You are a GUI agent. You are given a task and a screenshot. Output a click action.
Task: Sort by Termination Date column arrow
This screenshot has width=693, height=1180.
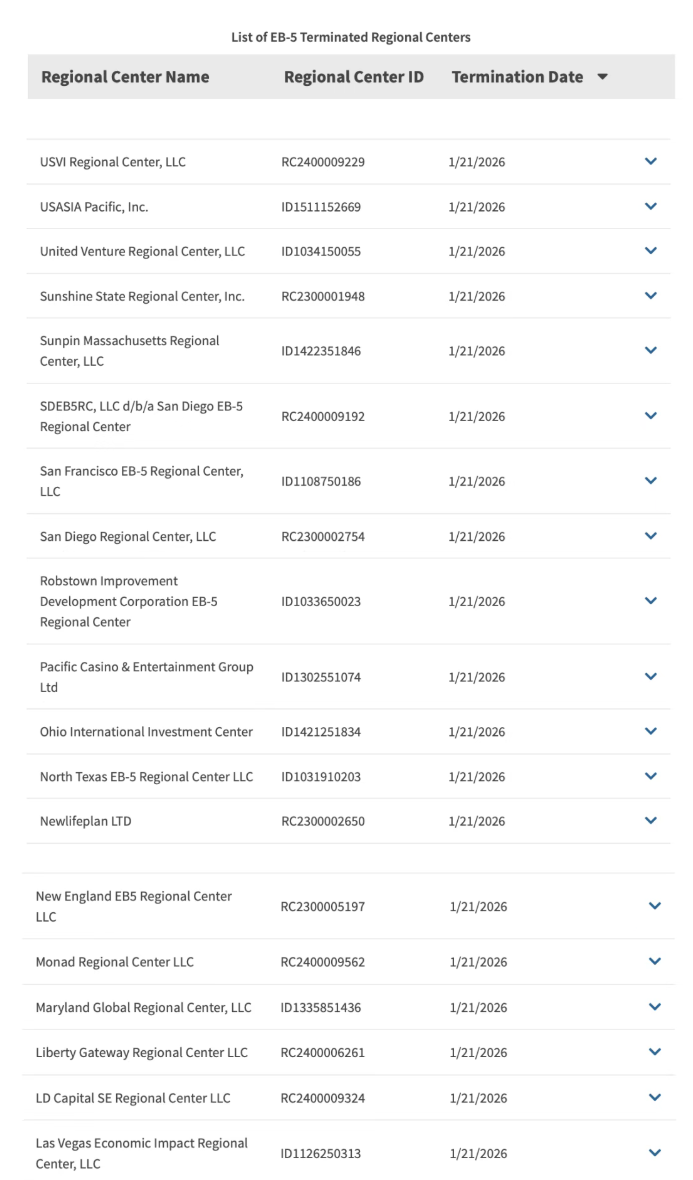601,77
